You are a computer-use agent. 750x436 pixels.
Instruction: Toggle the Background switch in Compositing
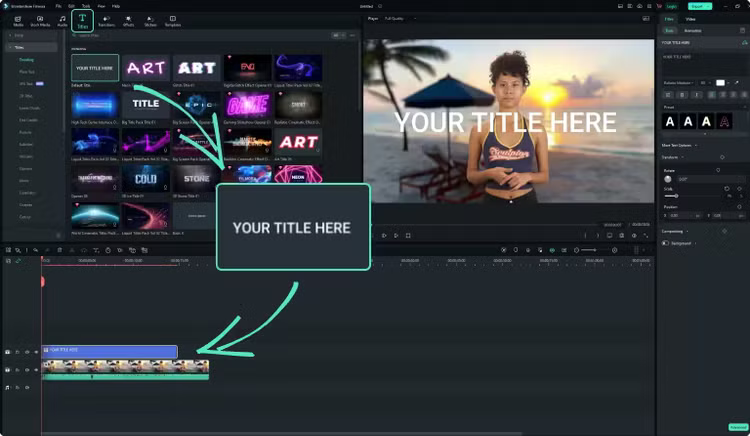(x=667, y=242)
